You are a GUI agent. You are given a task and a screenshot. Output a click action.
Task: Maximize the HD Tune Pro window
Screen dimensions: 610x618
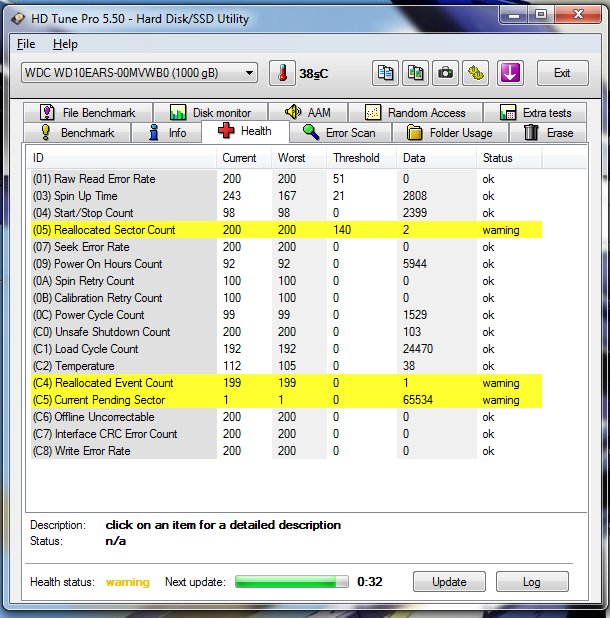[541, 15]
